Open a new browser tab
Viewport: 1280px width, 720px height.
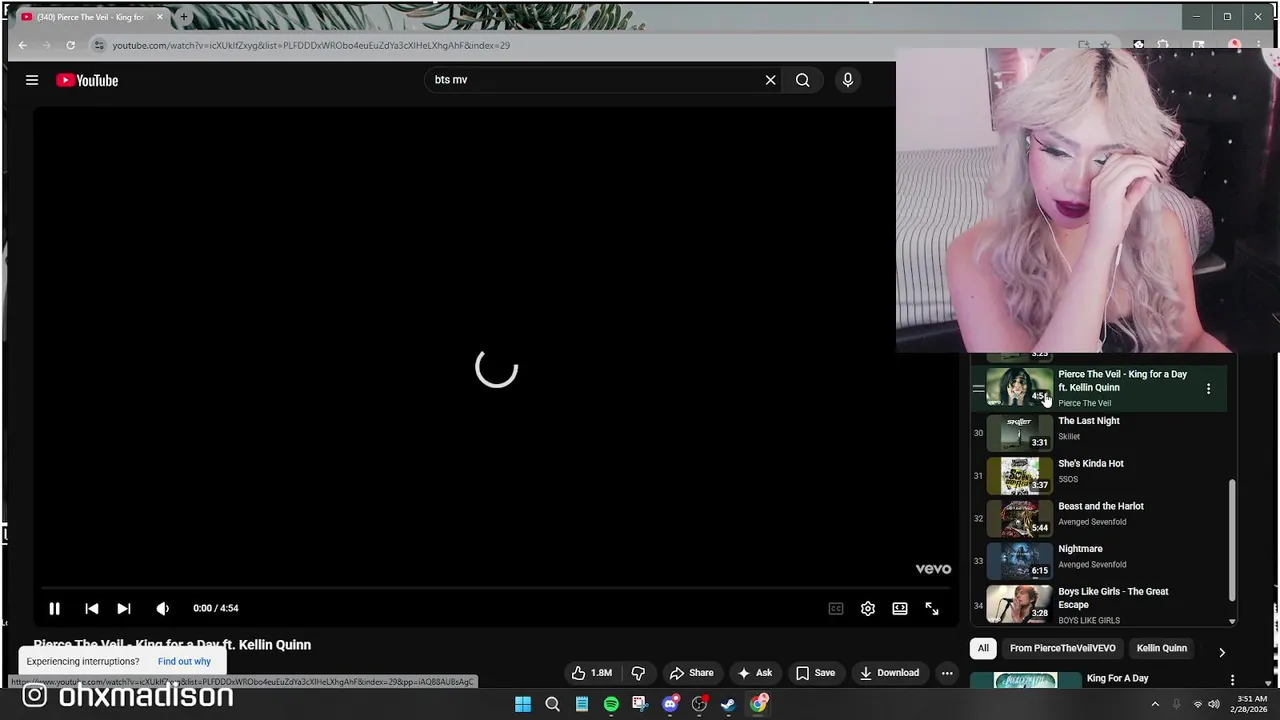(x=183, y=17)
